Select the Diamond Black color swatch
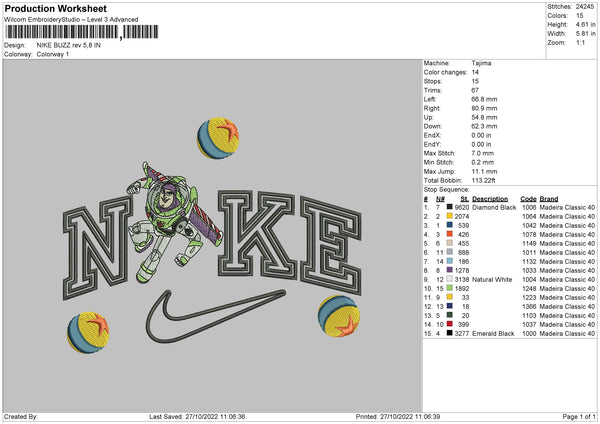Image resolution: width=600 pixels, height=424 pixels. 450,207
